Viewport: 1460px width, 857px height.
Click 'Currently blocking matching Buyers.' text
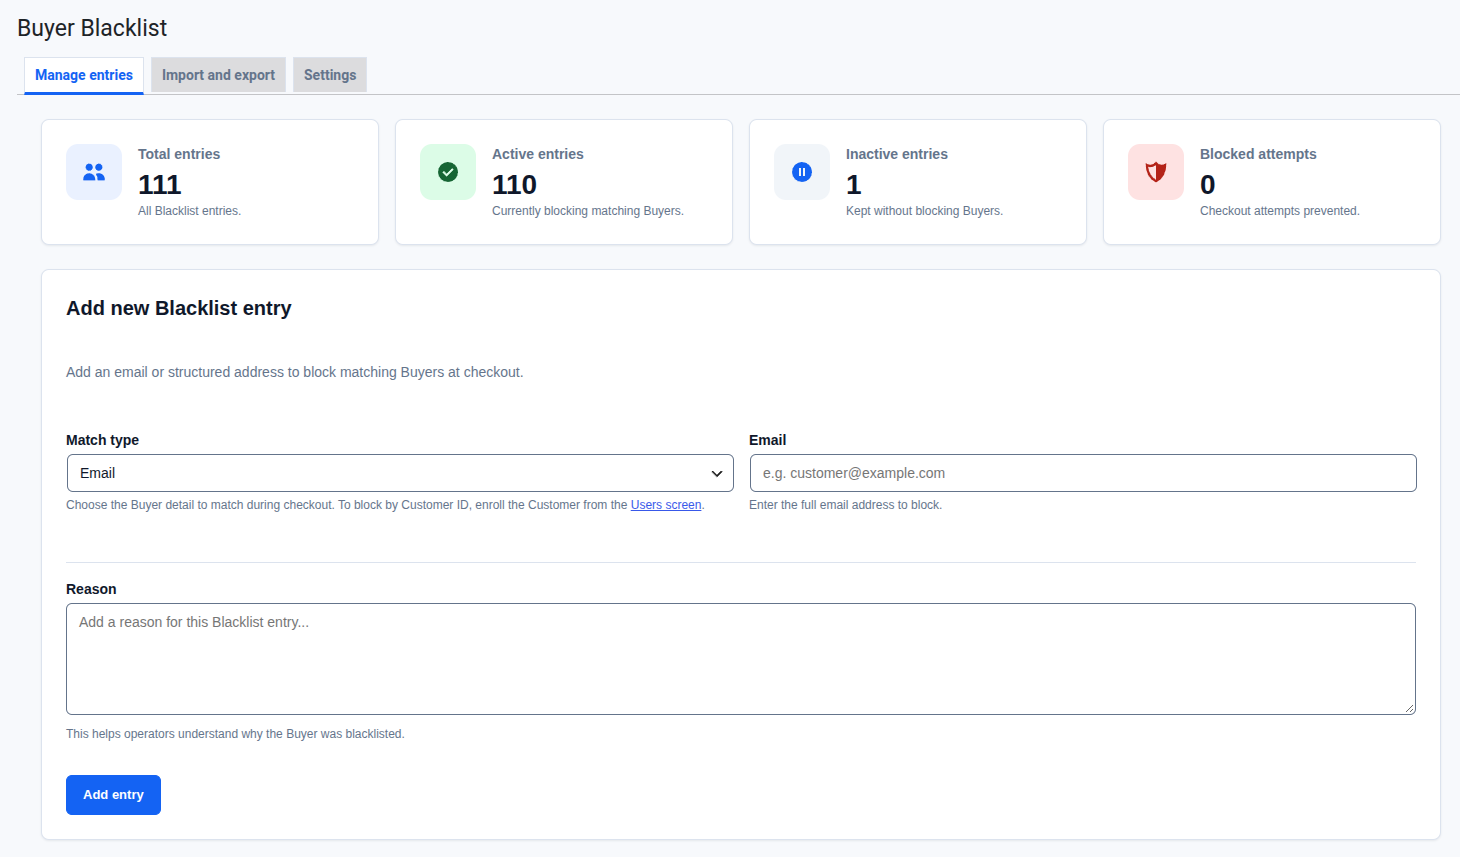coord(588,211)
